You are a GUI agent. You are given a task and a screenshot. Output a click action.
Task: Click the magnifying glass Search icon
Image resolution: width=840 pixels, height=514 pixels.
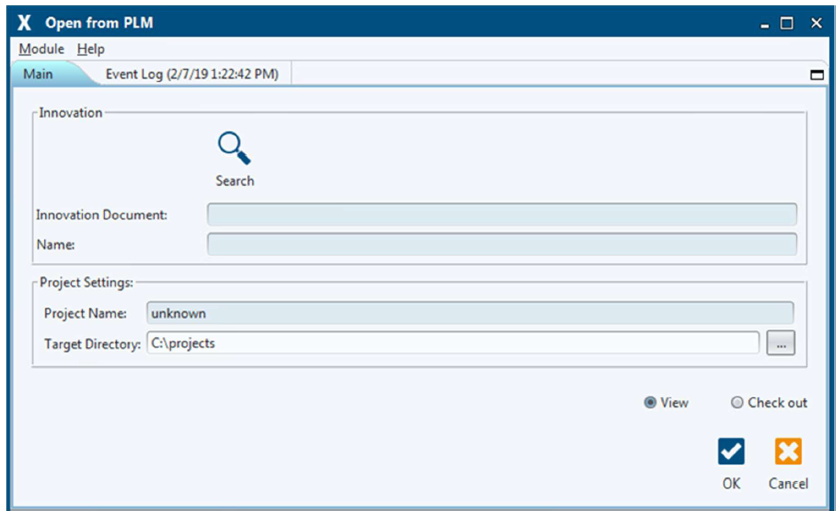(234, 150)
